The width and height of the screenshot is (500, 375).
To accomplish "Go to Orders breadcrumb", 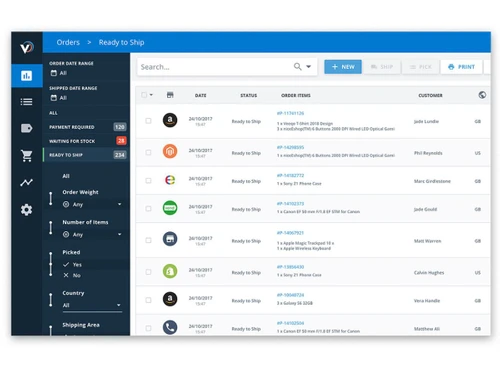I will pyautogui.click(x=68, y=42).
